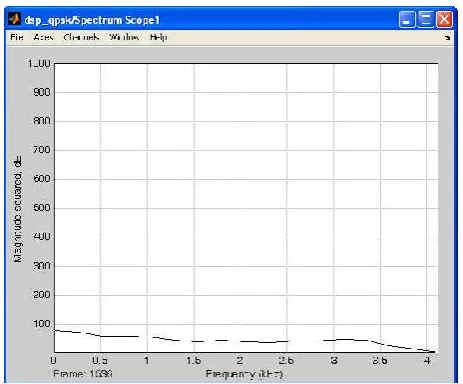Viewport: 463px width, 384px height.
Task: Click the dock arrow at menu bar right
Action: pyautogui.click(x=447, y=38)
